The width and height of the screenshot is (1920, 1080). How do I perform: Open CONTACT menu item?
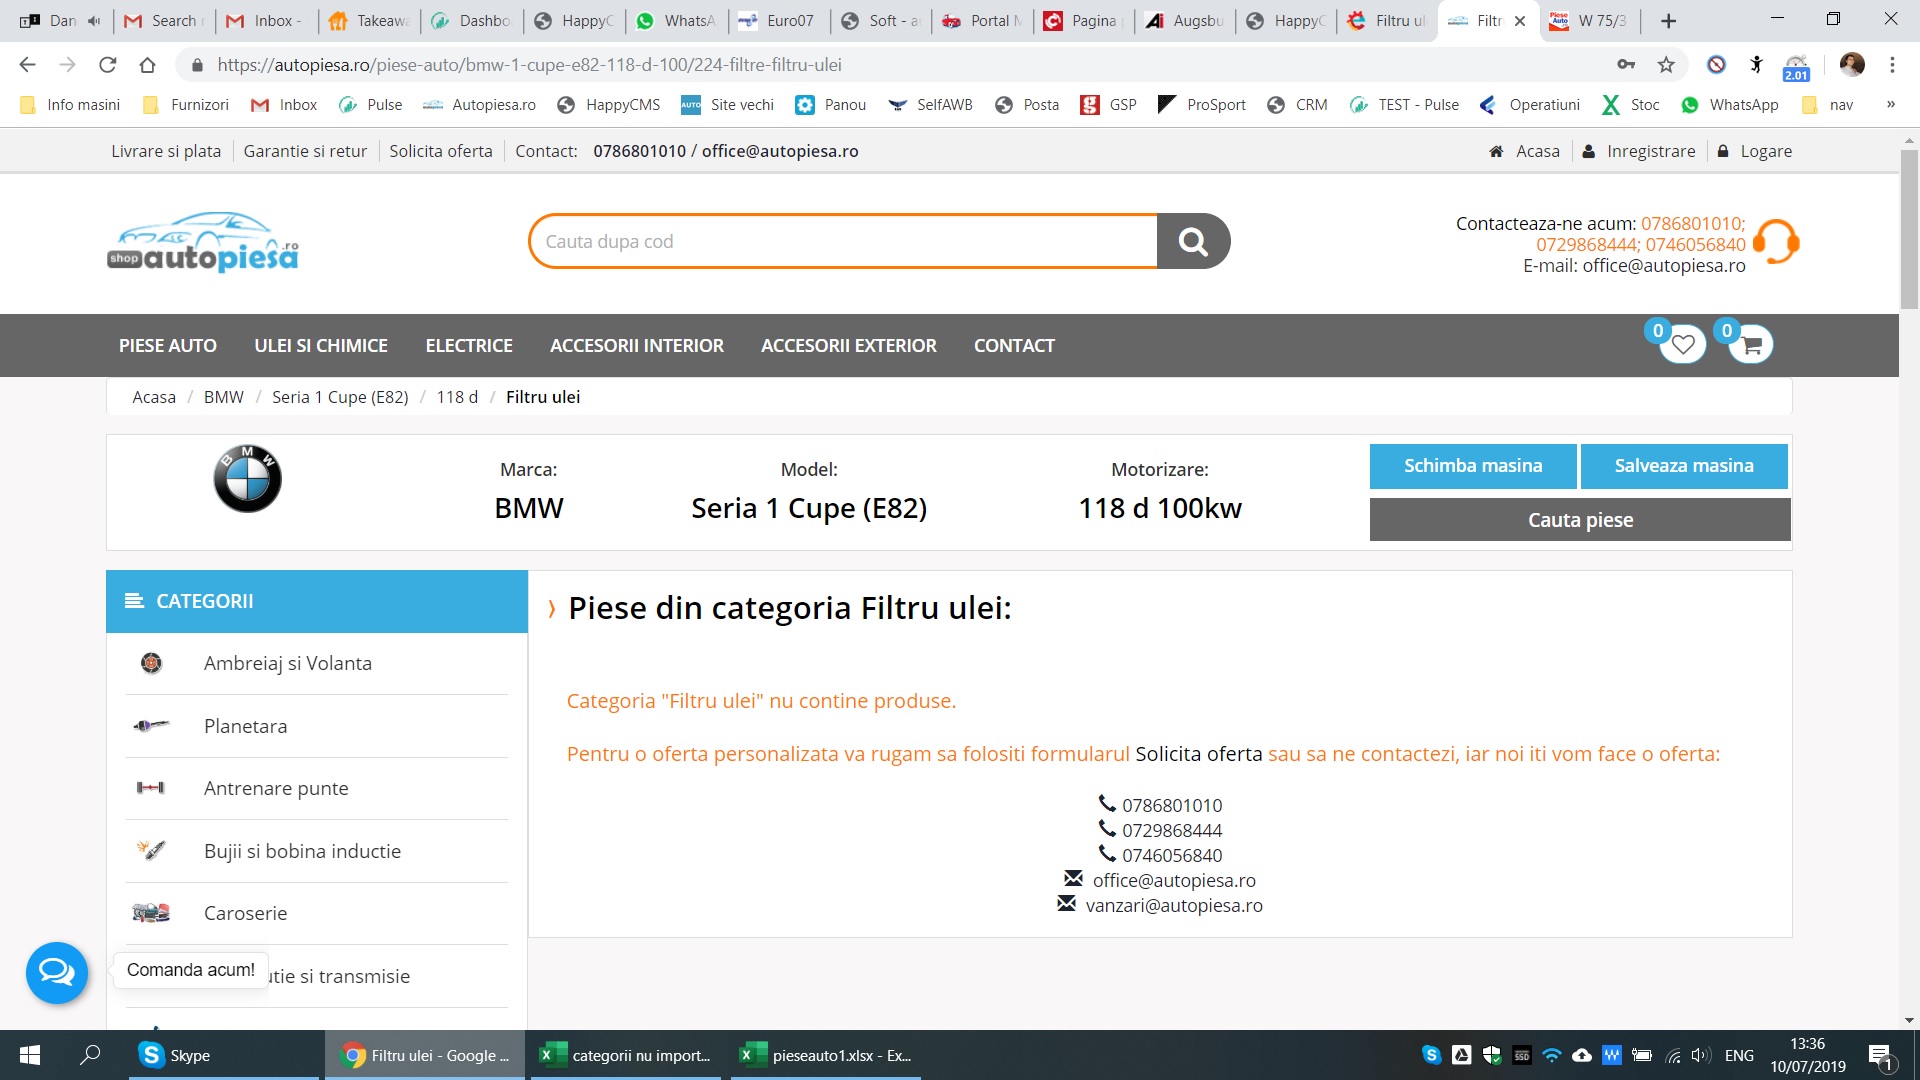(1014, 346)
